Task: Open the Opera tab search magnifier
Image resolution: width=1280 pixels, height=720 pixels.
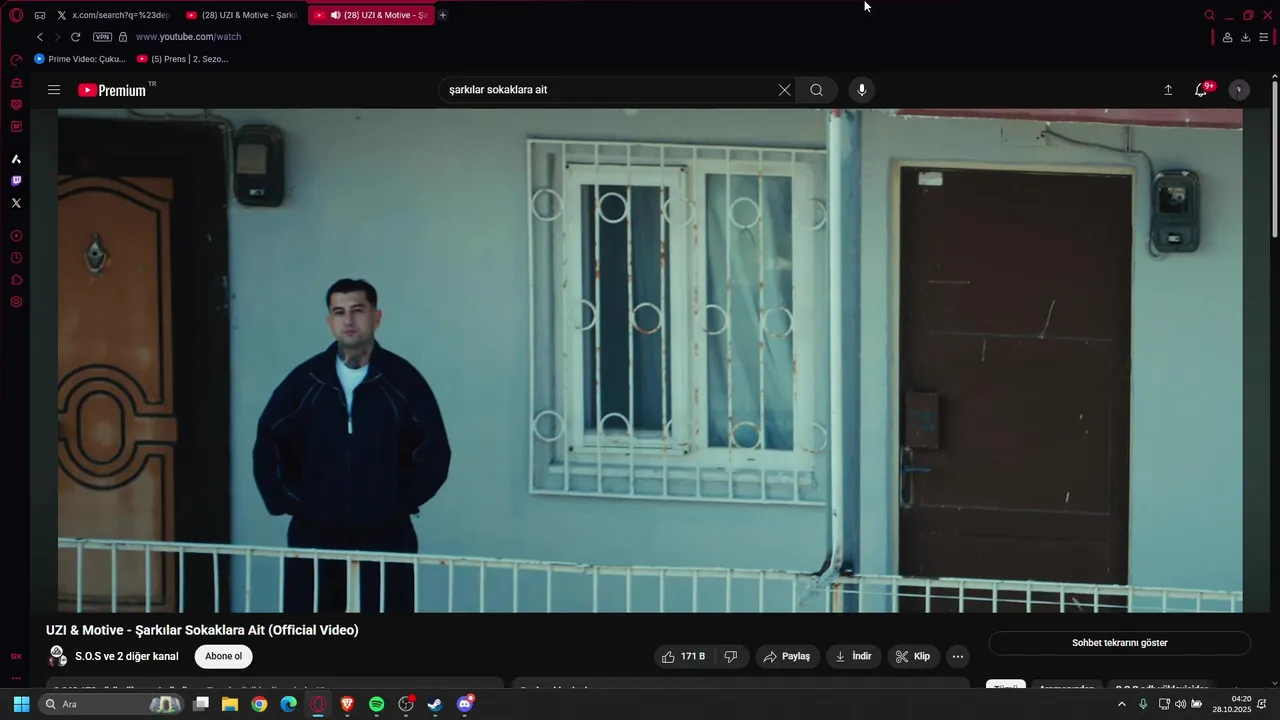Action: pyautogui.click(x=1209, y=15)
